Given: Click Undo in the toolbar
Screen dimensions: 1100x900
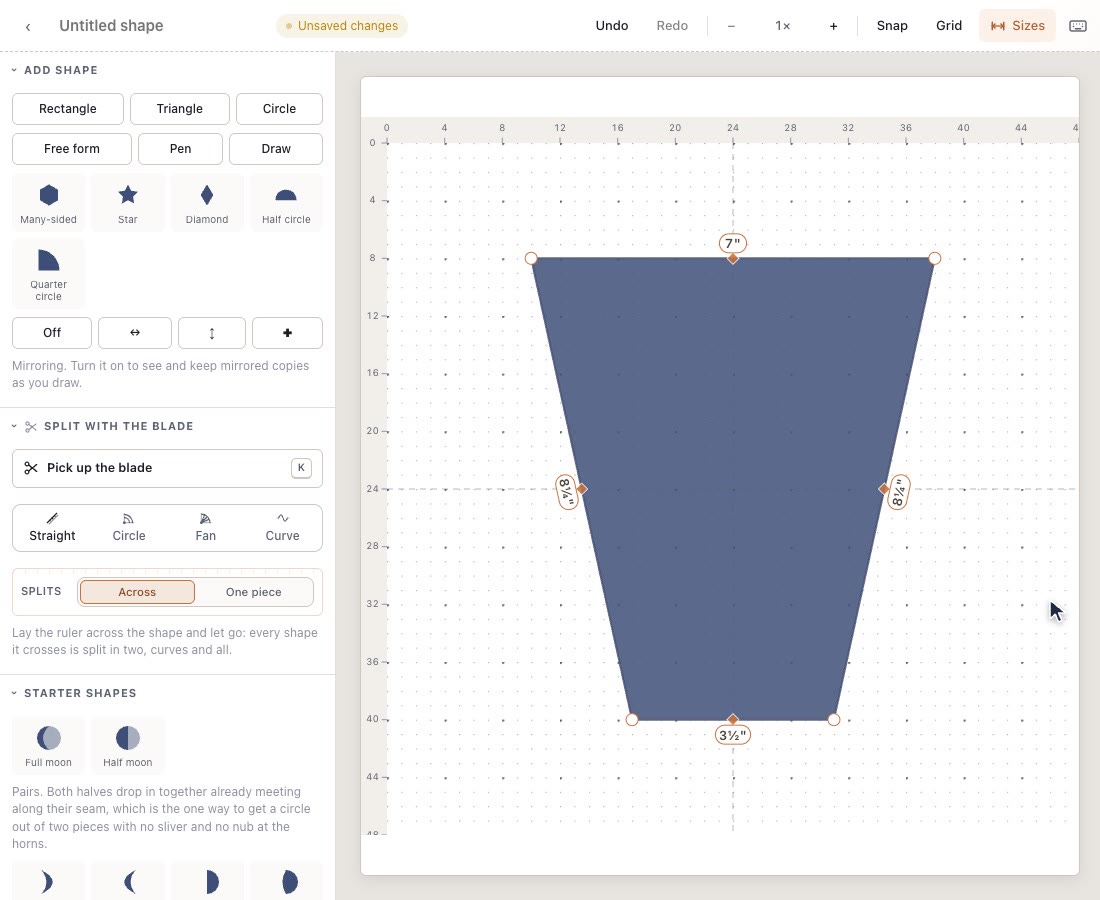Looking at the screenshot, I should coord(612,26).
